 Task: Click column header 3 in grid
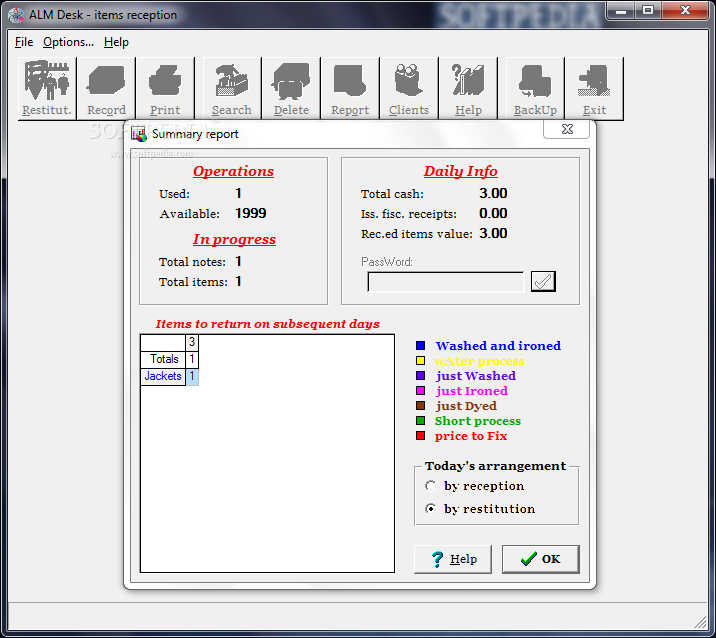[192, 343]
